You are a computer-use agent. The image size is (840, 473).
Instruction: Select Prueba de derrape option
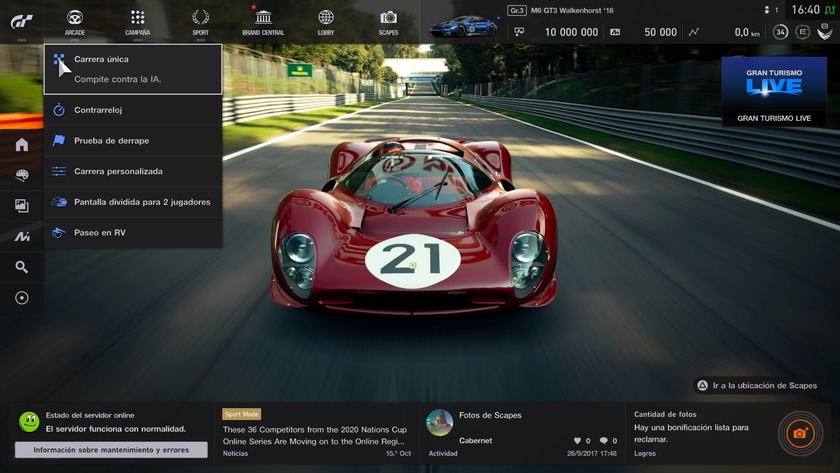[x=133, y=141]
